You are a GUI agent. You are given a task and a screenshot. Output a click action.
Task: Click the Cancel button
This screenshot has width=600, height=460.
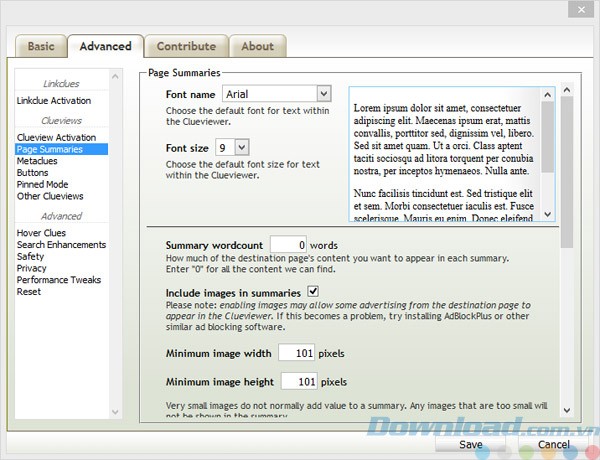click(554, 444)
